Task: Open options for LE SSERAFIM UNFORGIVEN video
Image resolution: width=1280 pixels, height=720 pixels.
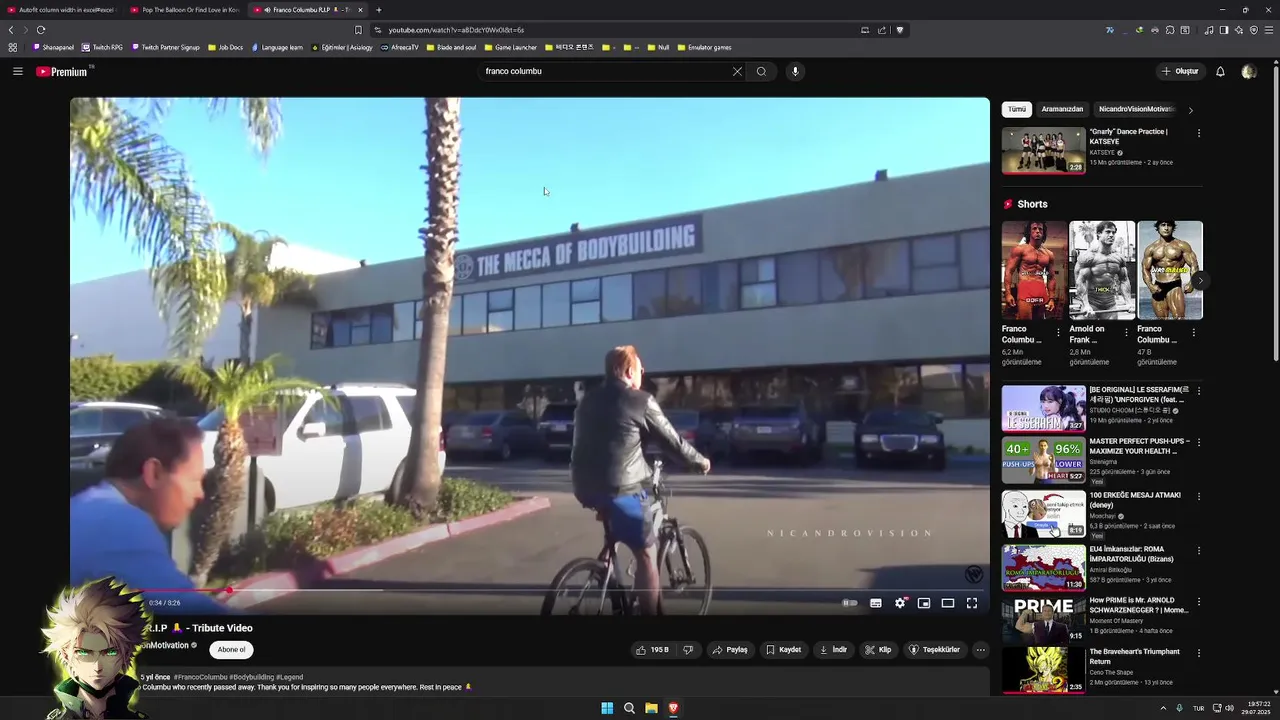Action: [1198, 391]
